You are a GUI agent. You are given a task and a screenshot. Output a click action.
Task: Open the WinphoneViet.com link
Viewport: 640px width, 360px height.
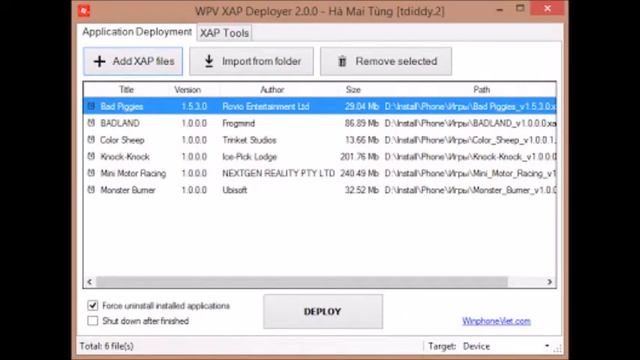[496, 321]
